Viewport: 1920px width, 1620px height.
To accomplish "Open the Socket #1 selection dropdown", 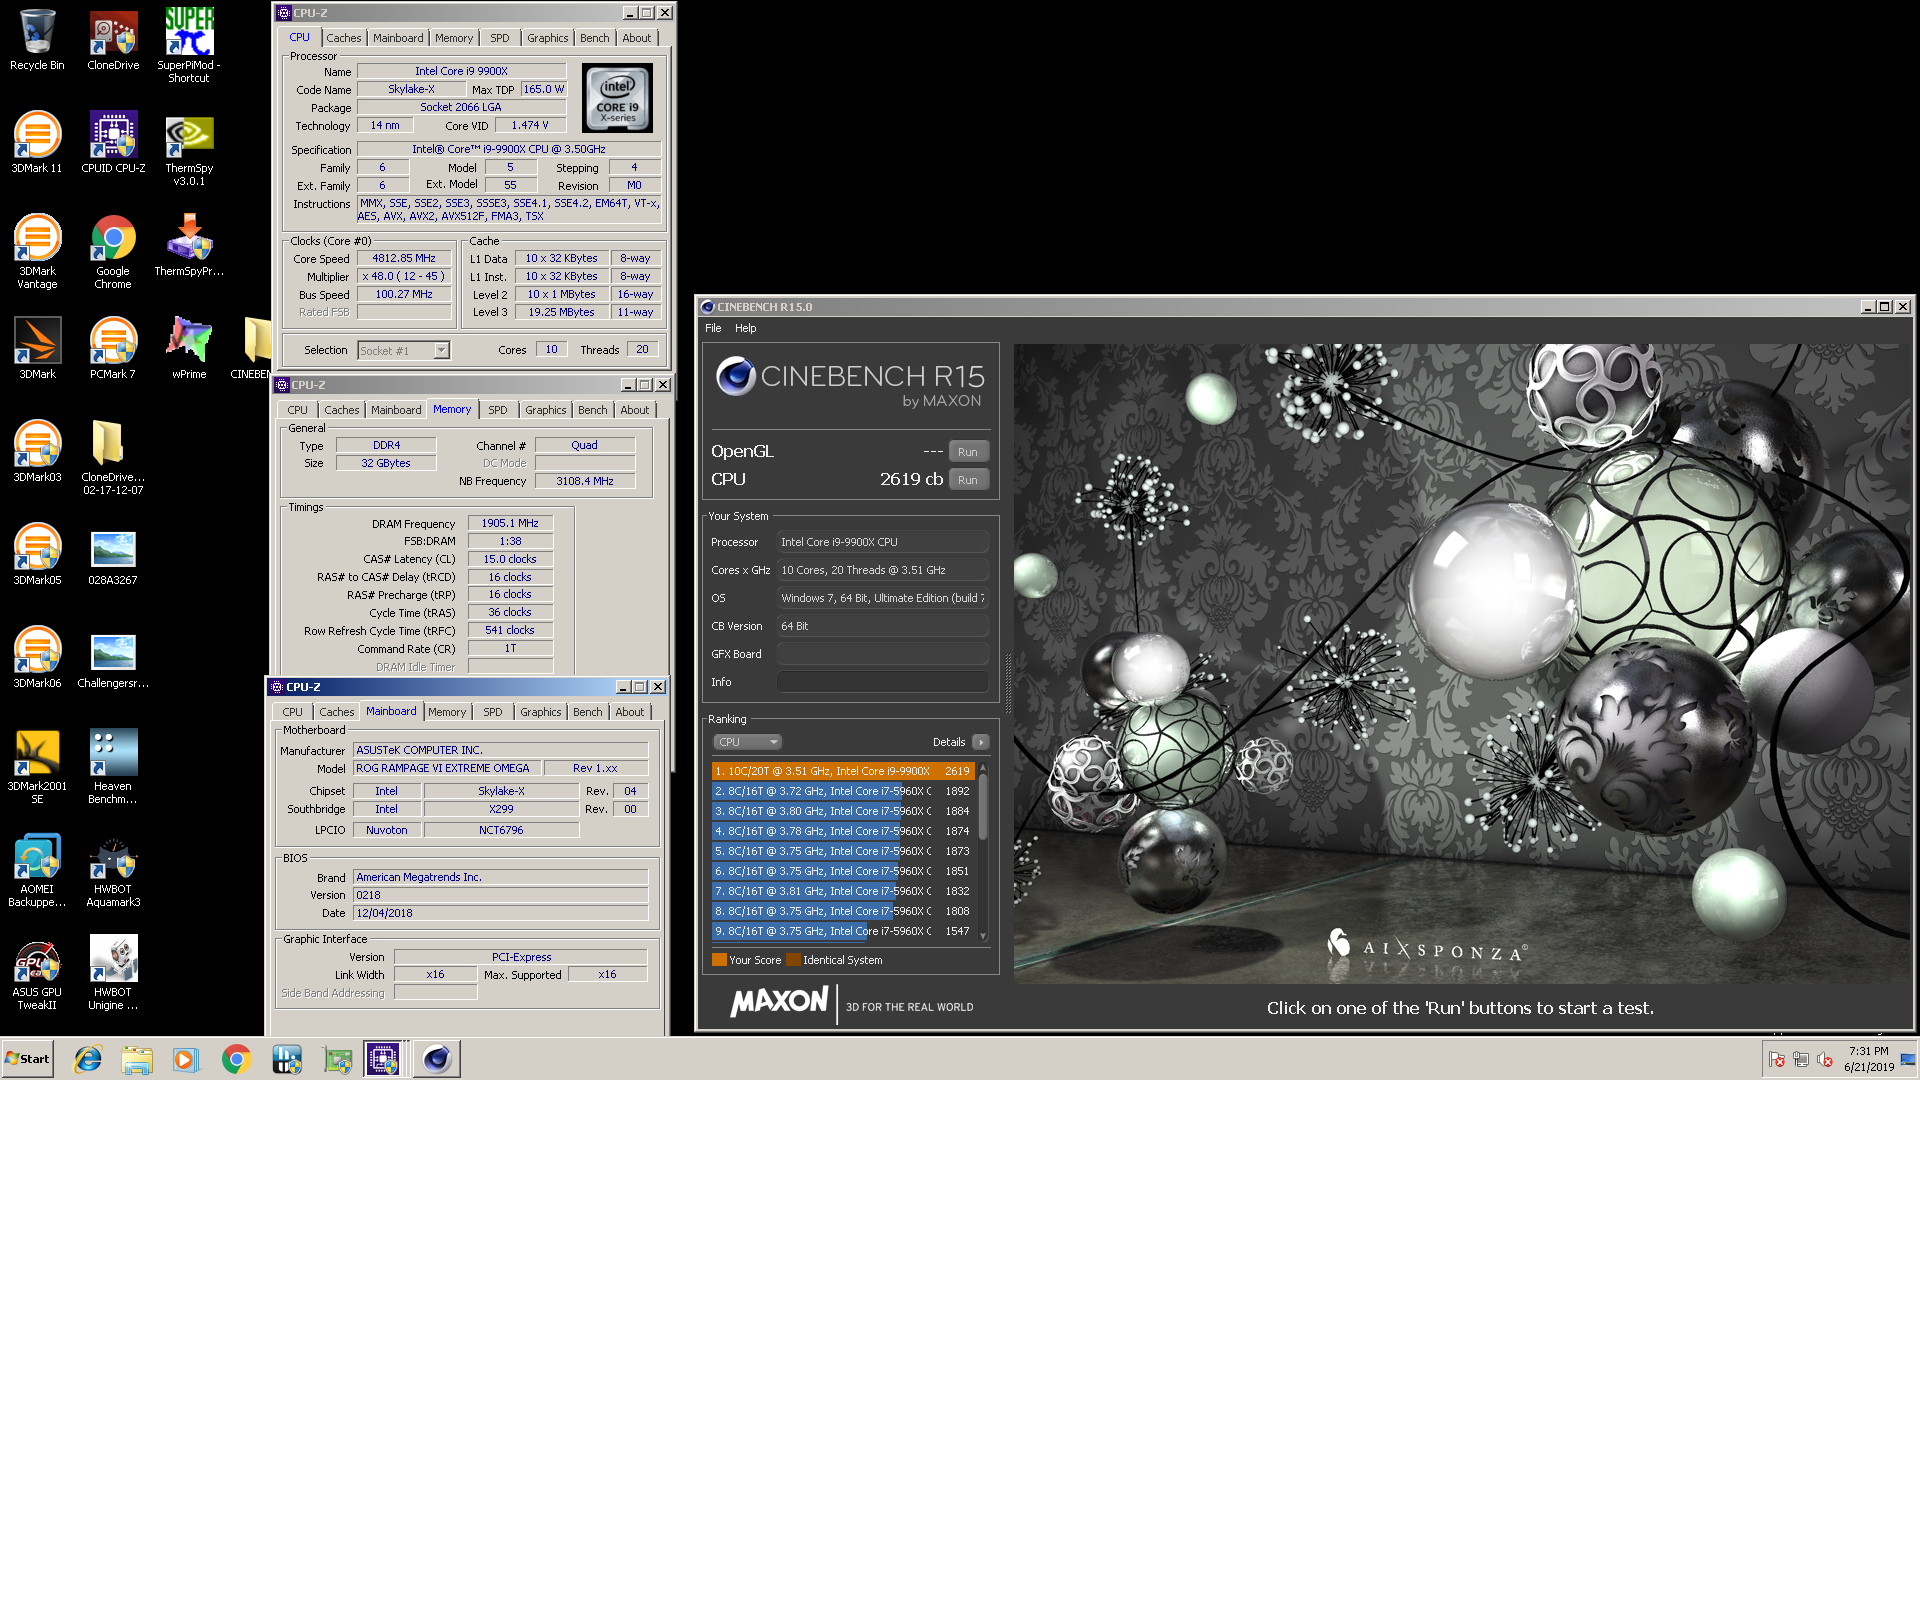I will tap(405, 351).
